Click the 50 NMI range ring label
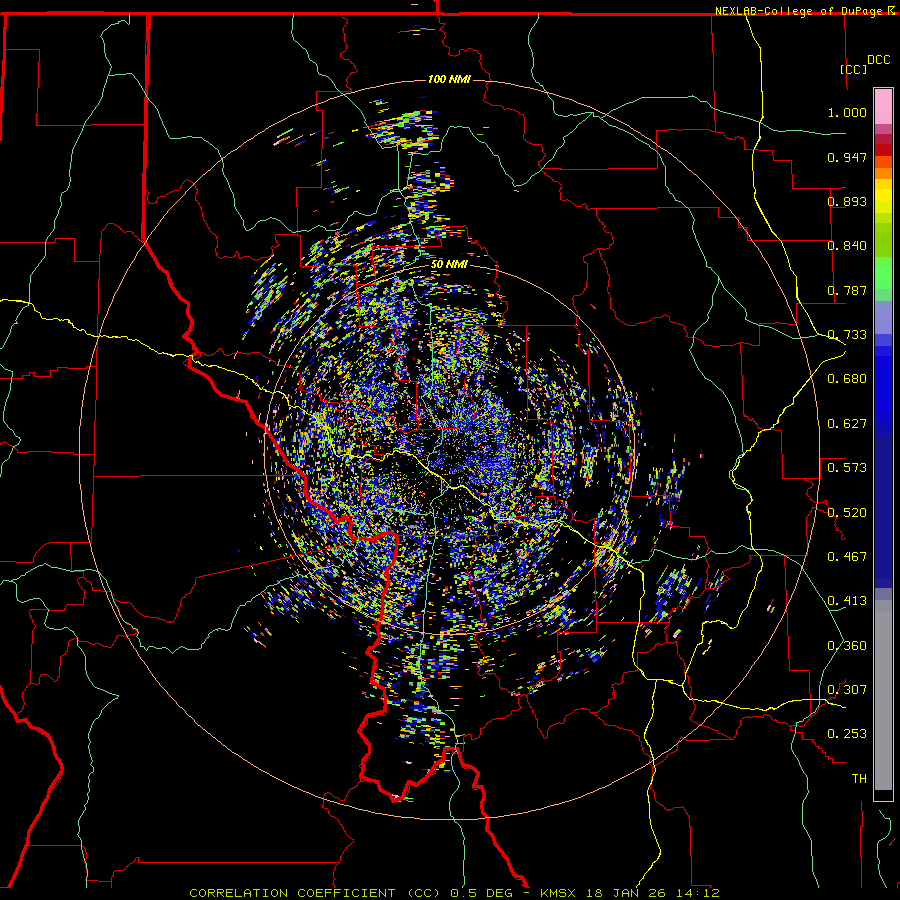900x900 pixels. (449, 264)
